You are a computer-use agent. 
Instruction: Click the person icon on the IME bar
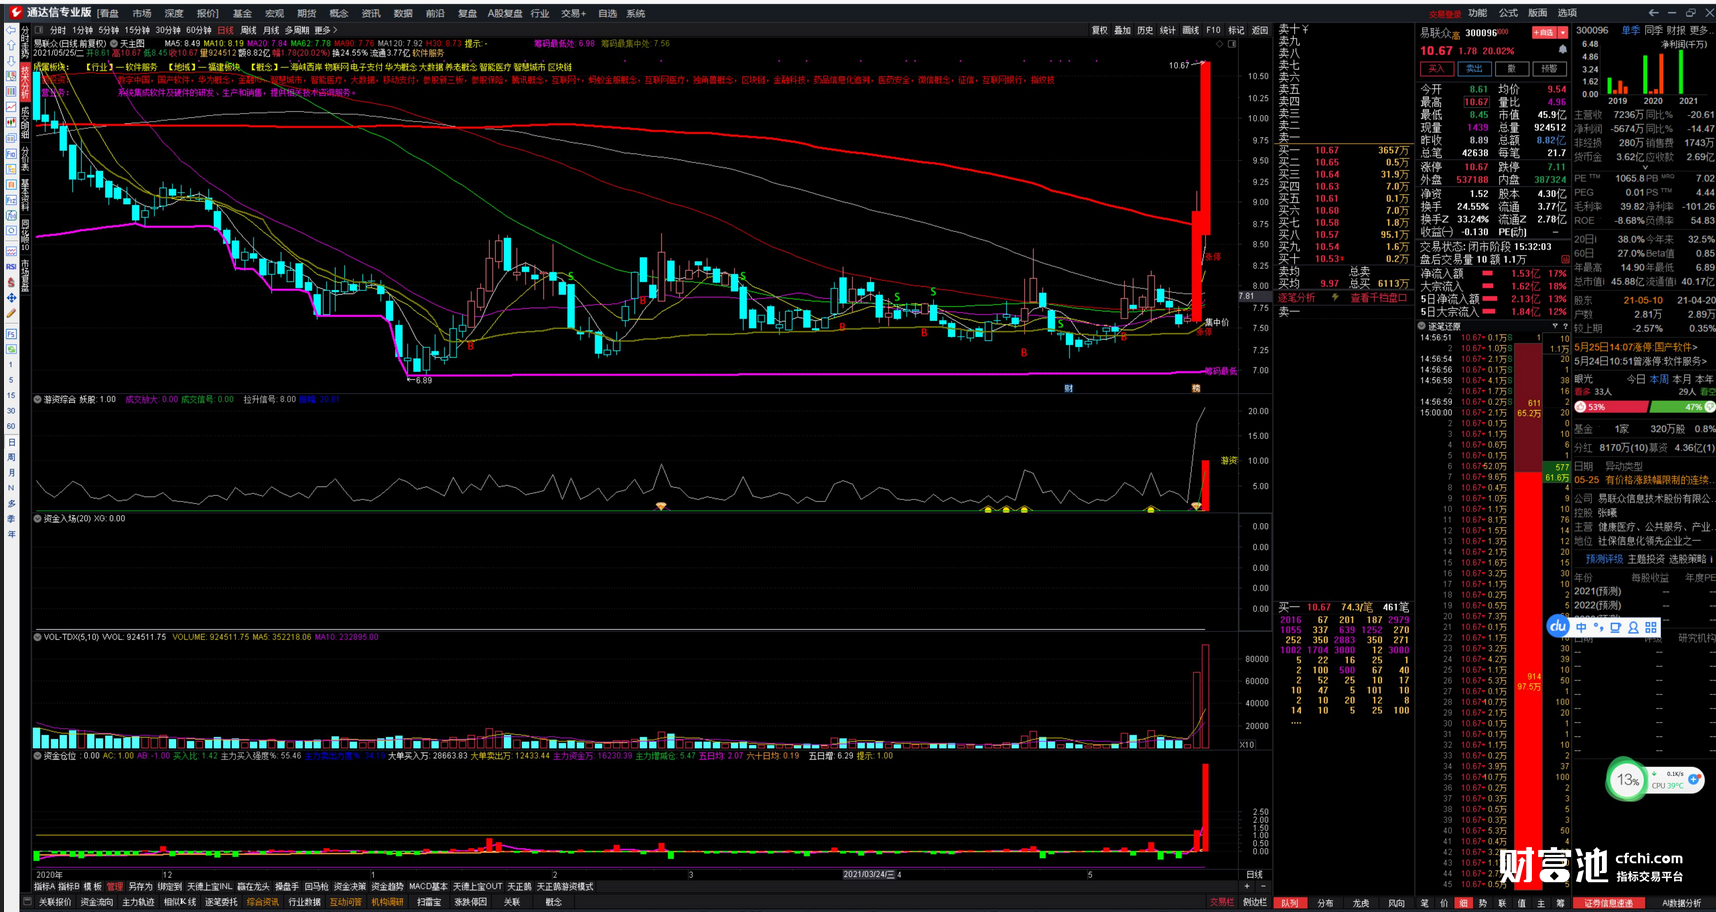(1633, 627)
